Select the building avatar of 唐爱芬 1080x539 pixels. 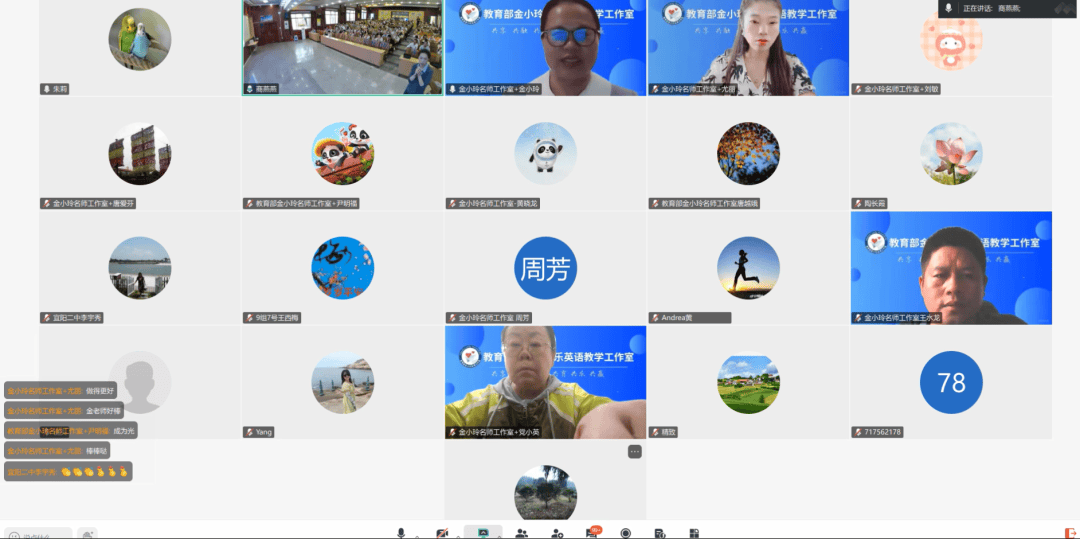tap(140, 154)
